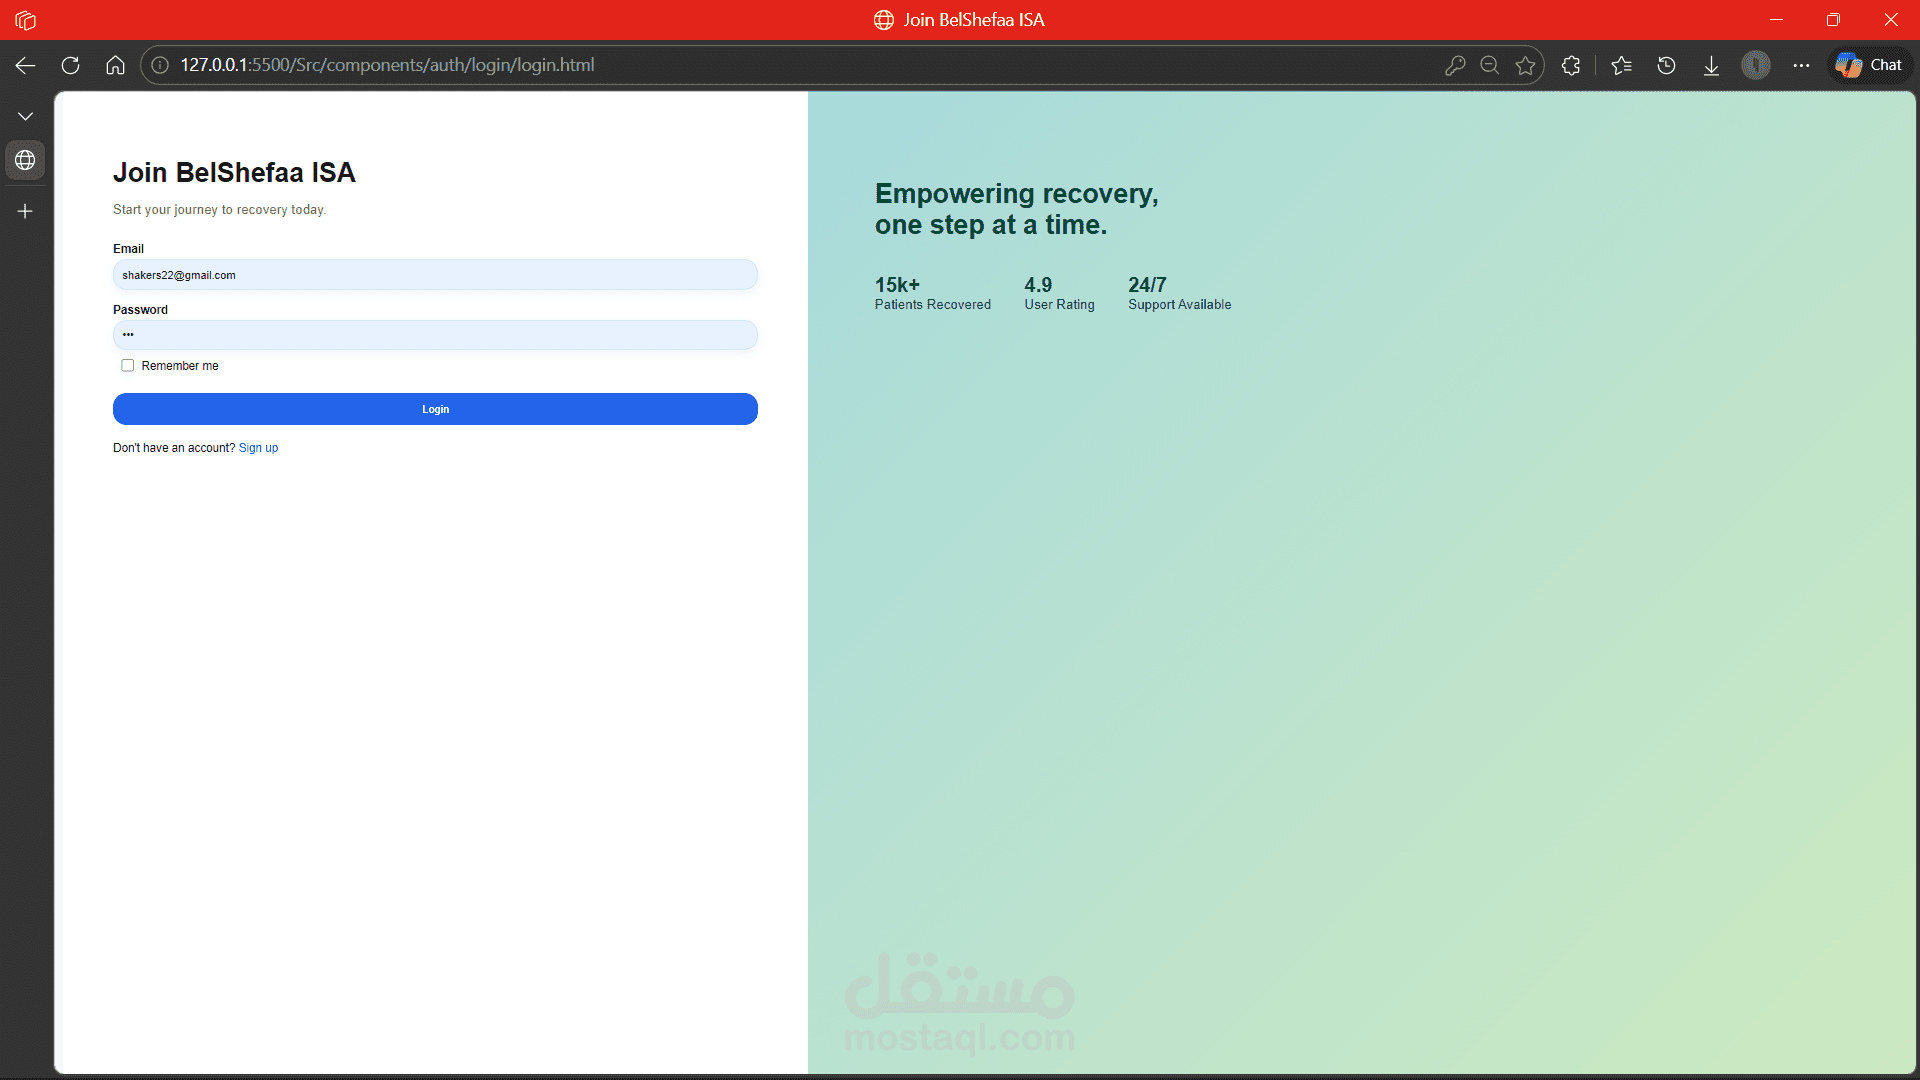Focus the Password input field

coord(435,335)
